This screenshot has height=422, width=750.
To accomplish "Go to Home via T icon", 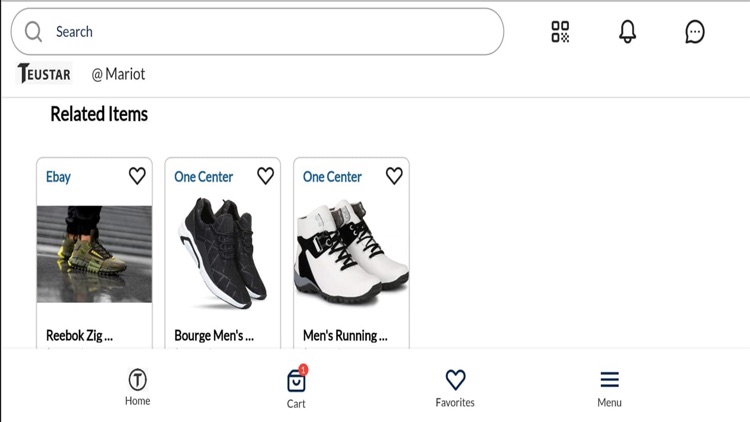I will [x=137, y=380].
